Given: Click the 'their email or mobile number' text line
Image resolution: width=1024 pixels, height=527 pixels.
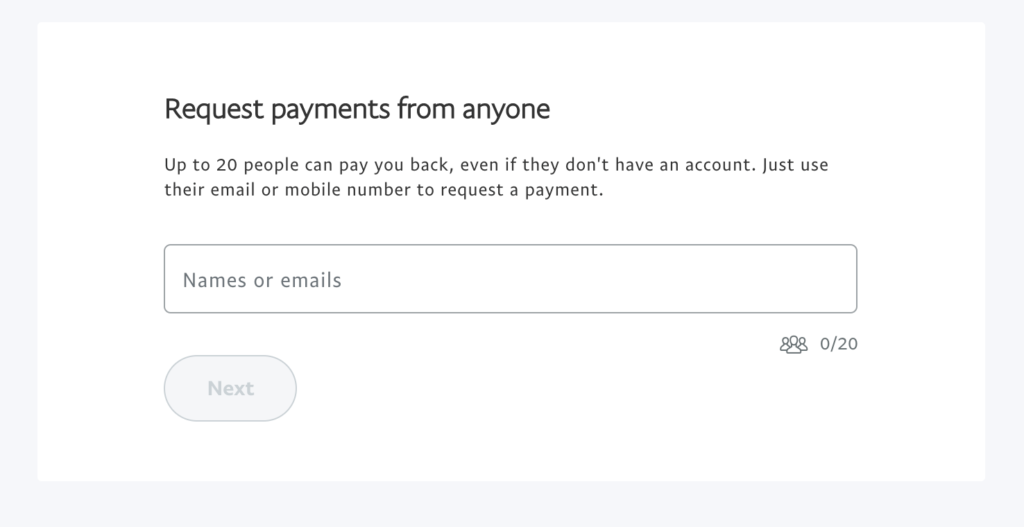Looking at the screenshot, I should (384, 190).
